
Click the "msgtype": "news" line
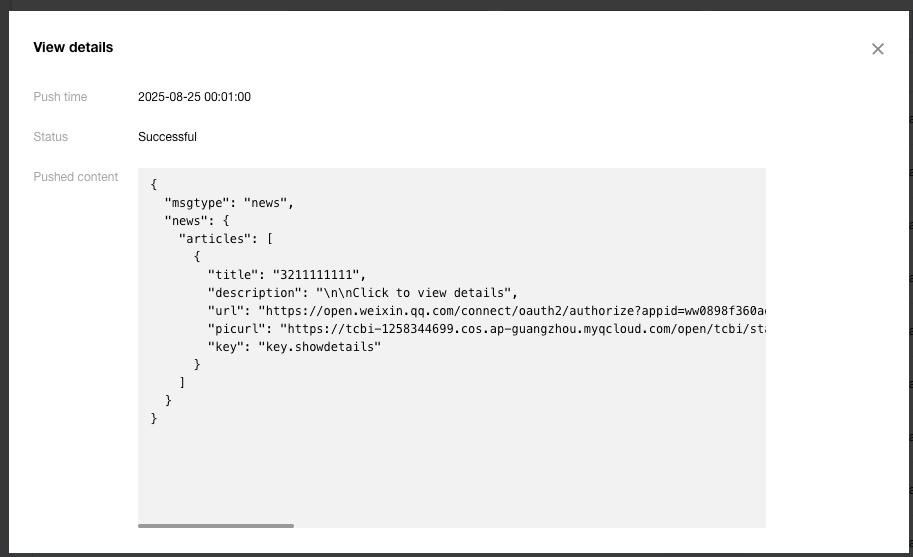click(229, 203)
